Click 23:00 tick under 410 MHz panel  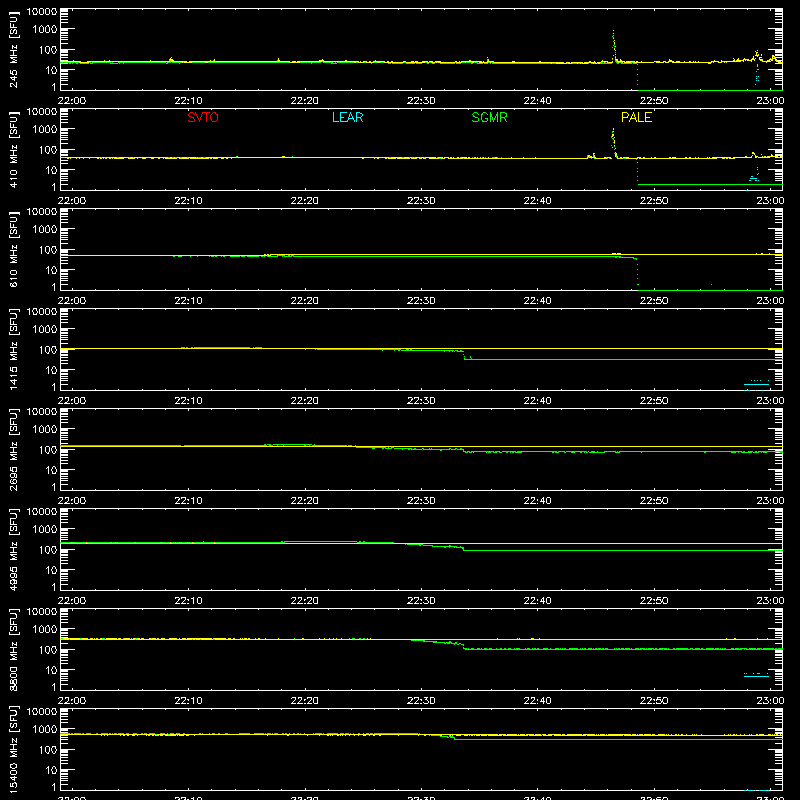pos(770,201)
